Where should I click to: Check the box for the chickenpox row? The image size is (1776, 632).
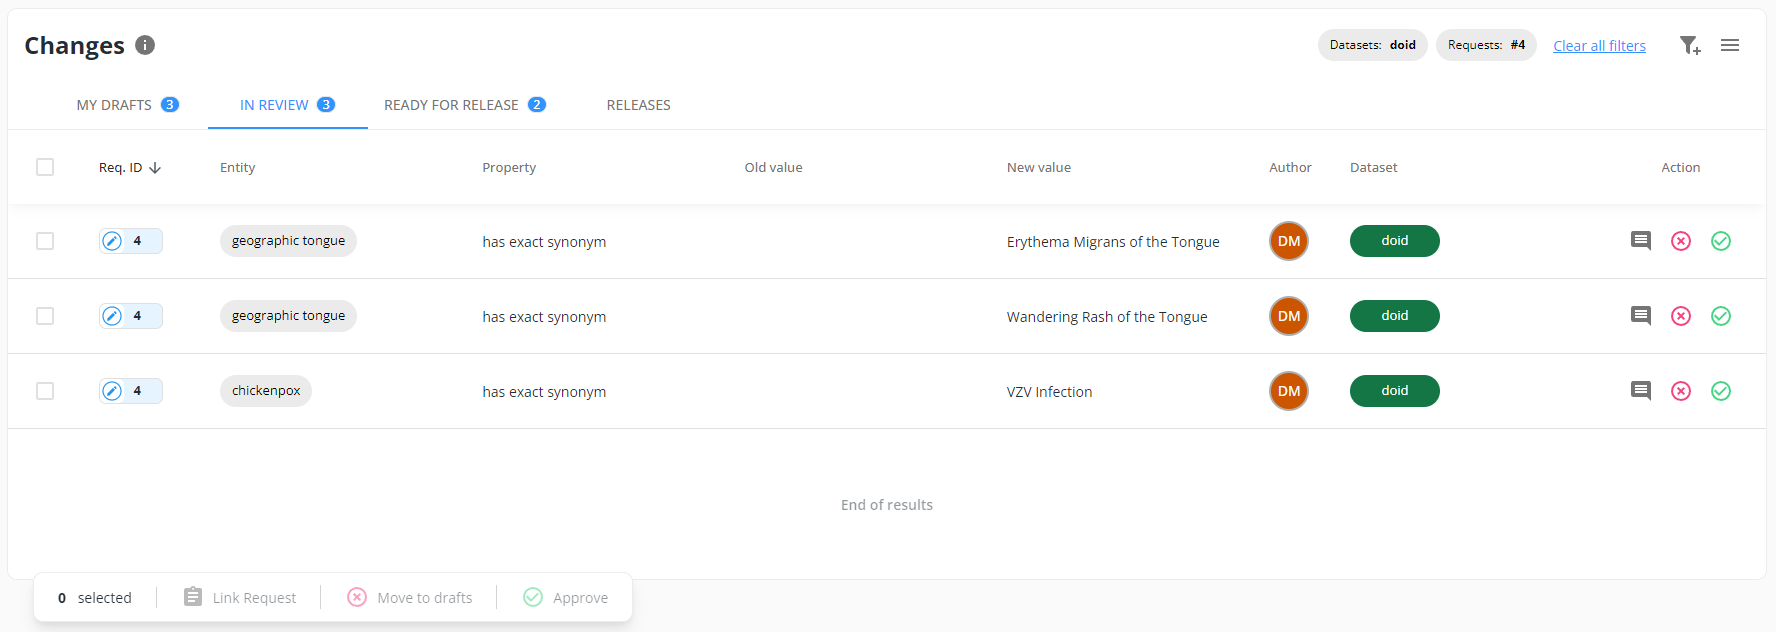click(45, 391)
